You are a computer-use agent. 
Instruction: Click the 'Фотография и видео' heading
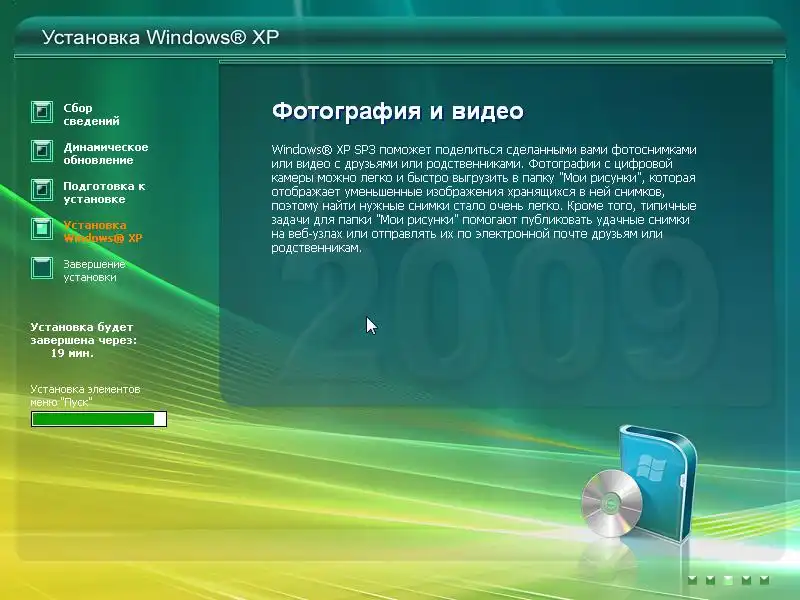[397, 111]
